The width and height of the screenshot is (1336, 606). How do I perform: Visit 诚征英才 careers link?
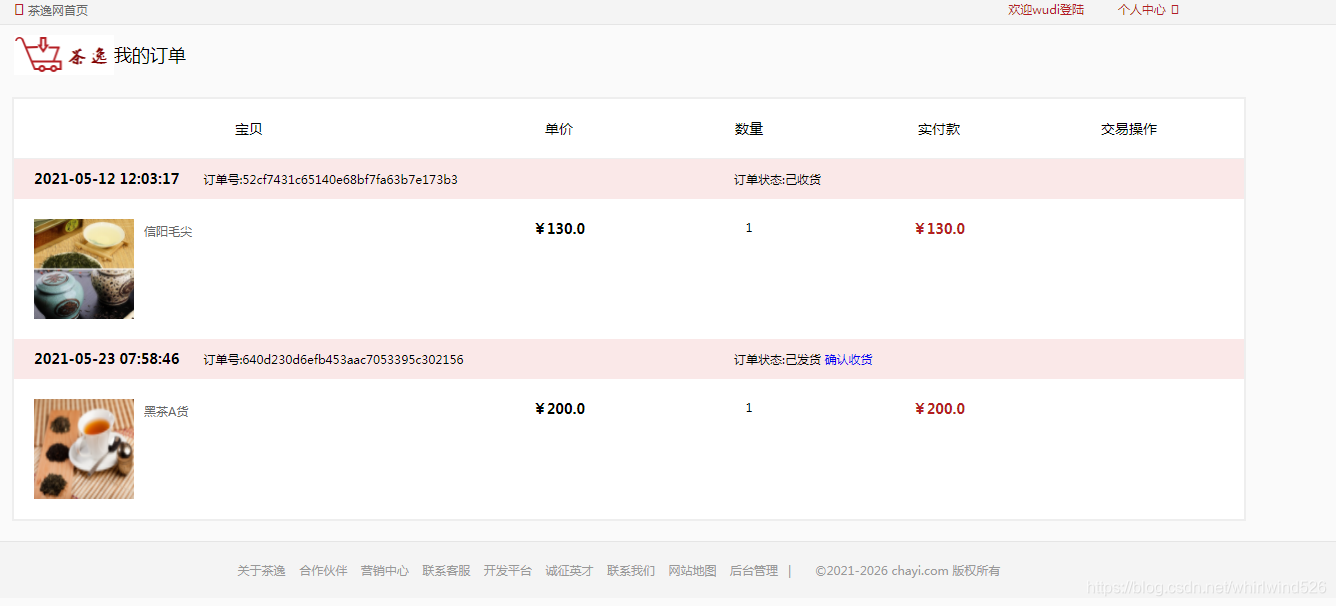[569, 571]
